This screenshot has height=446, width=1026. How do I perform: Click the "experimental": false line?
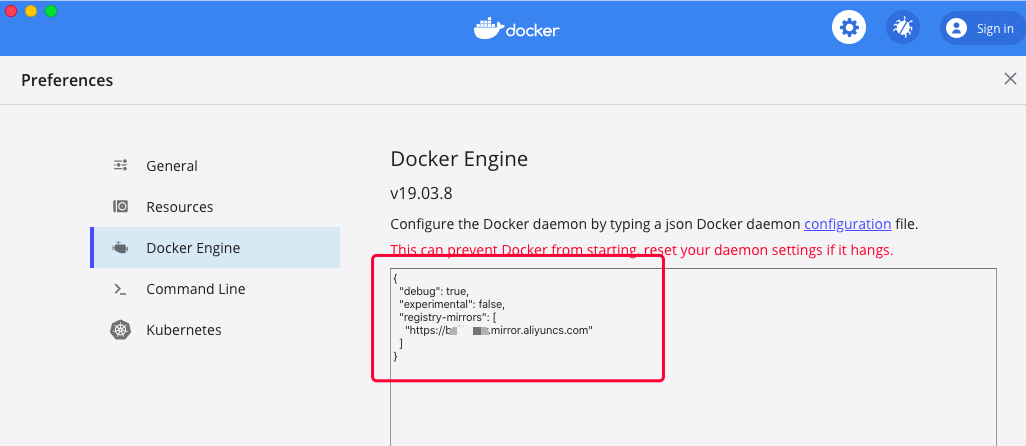pyautogui.click(x=452, y=305)
